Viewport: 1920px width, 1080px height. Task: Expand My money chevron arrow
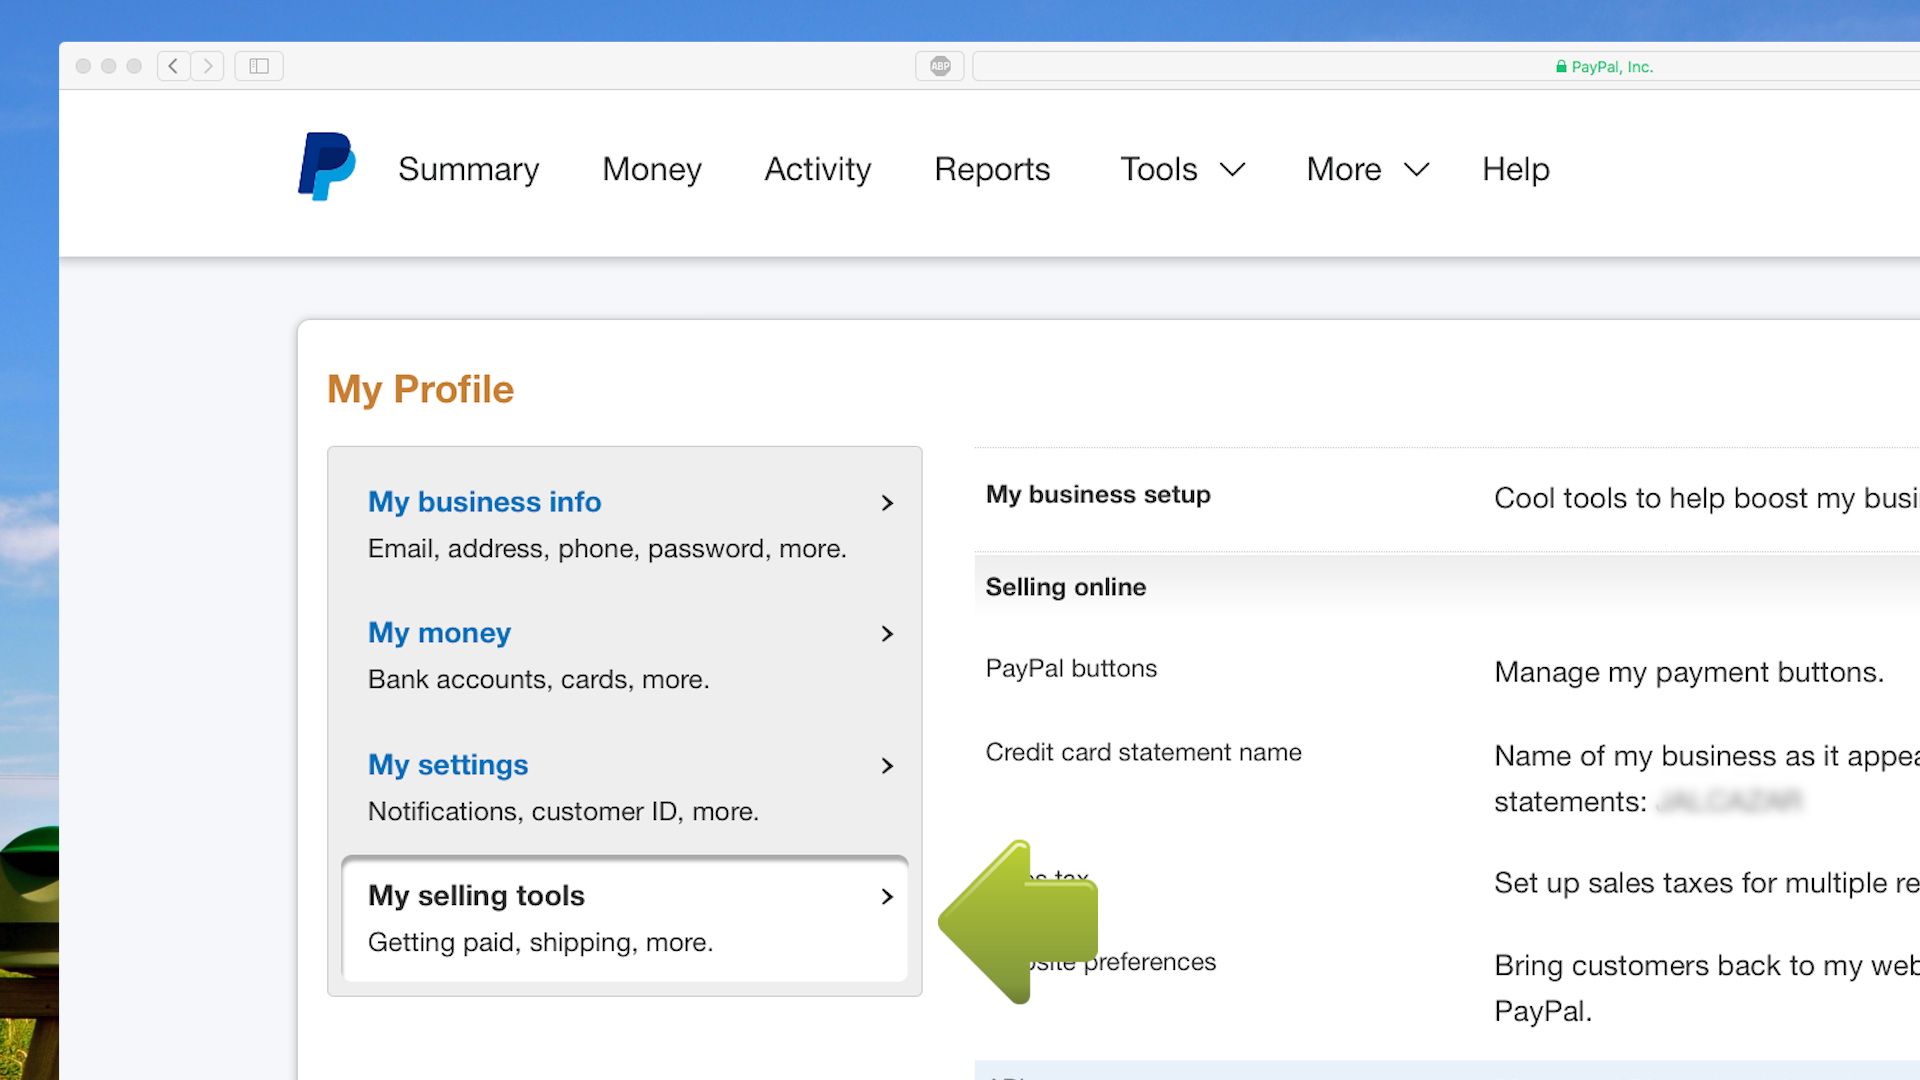(x=887, y=634)
